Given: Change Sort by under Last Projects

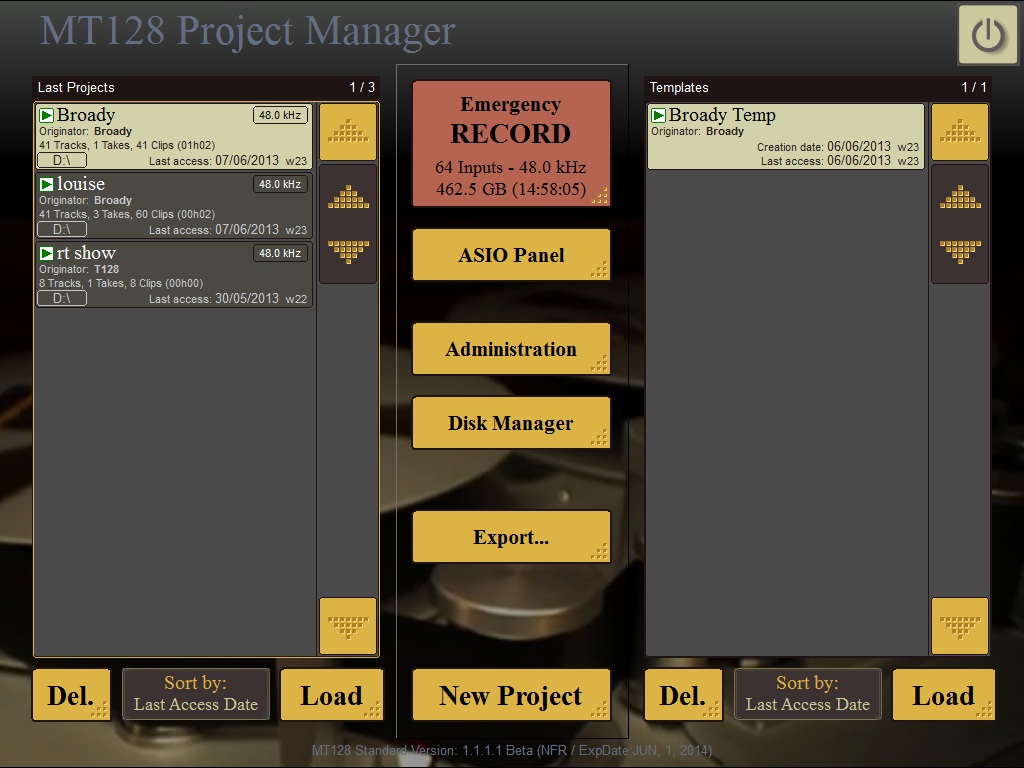Looking at the screenshot, I should [x=196, y=694].
